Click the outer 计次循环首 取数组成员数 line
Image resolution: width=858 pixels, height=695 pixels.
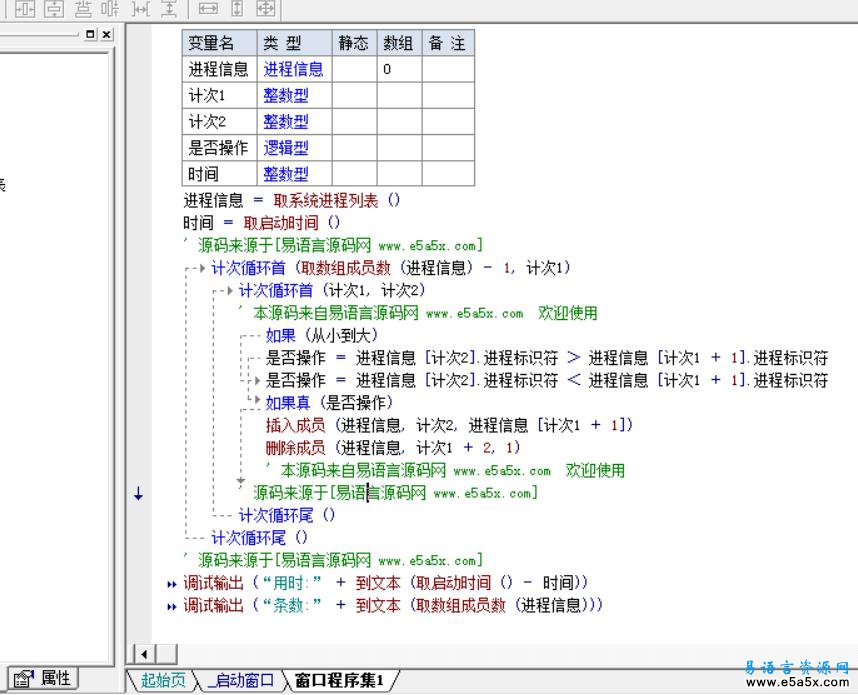391,268
